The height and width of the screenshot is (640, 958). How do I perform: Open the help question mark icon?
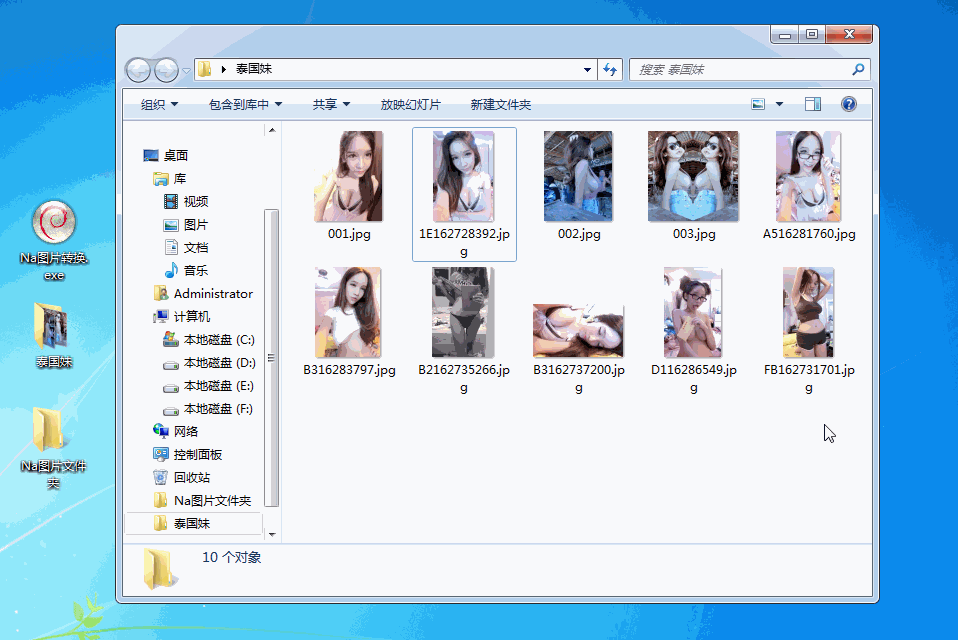click(849, 104)
